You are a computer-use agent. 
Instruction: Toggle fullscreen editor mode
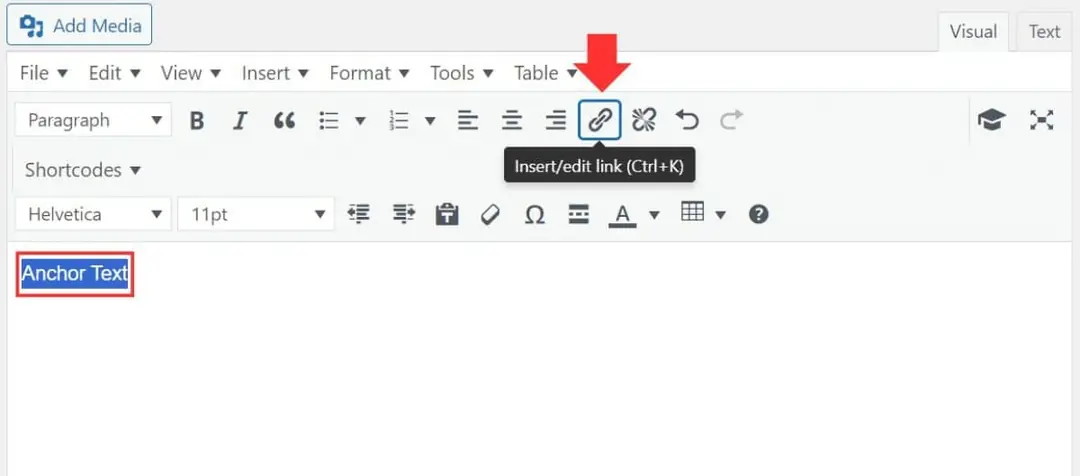[1042, 121]
